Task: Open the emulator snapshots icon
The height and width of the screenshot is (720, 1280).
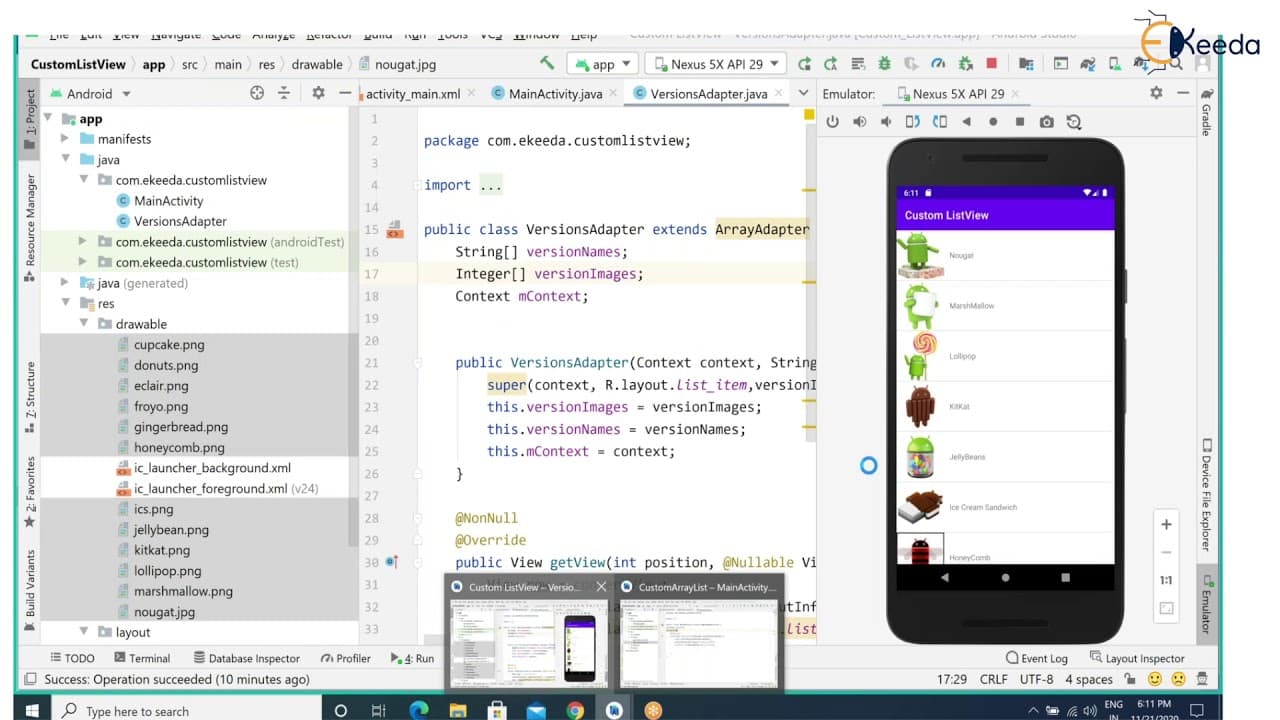Action: (x=1073, y=122)
